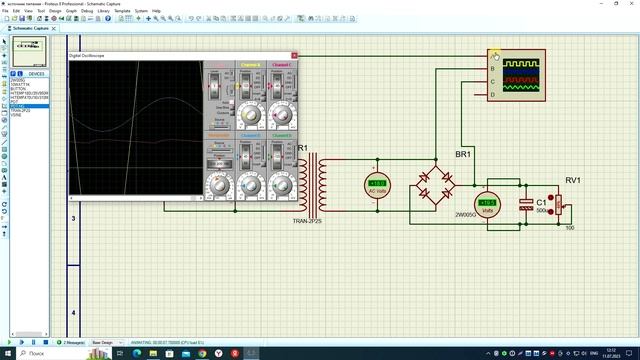
Task: Open the Debug menu
Action: point(87,11)
